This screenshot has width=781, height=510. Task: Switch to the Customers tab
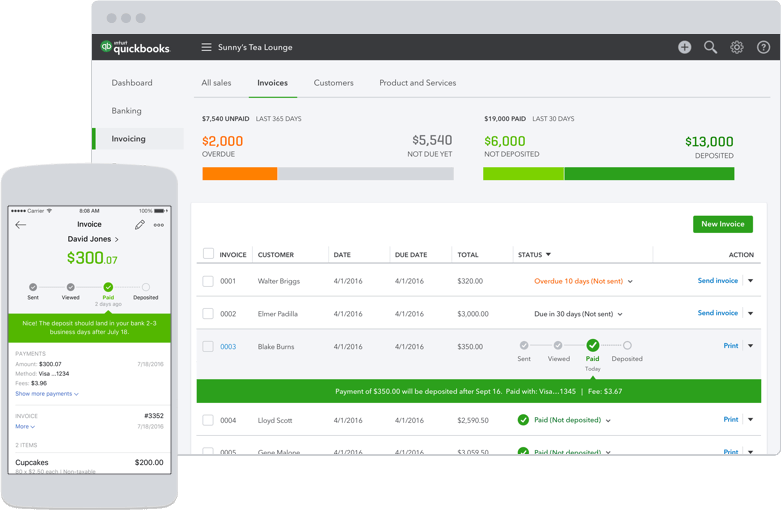[x=333, y=83]
